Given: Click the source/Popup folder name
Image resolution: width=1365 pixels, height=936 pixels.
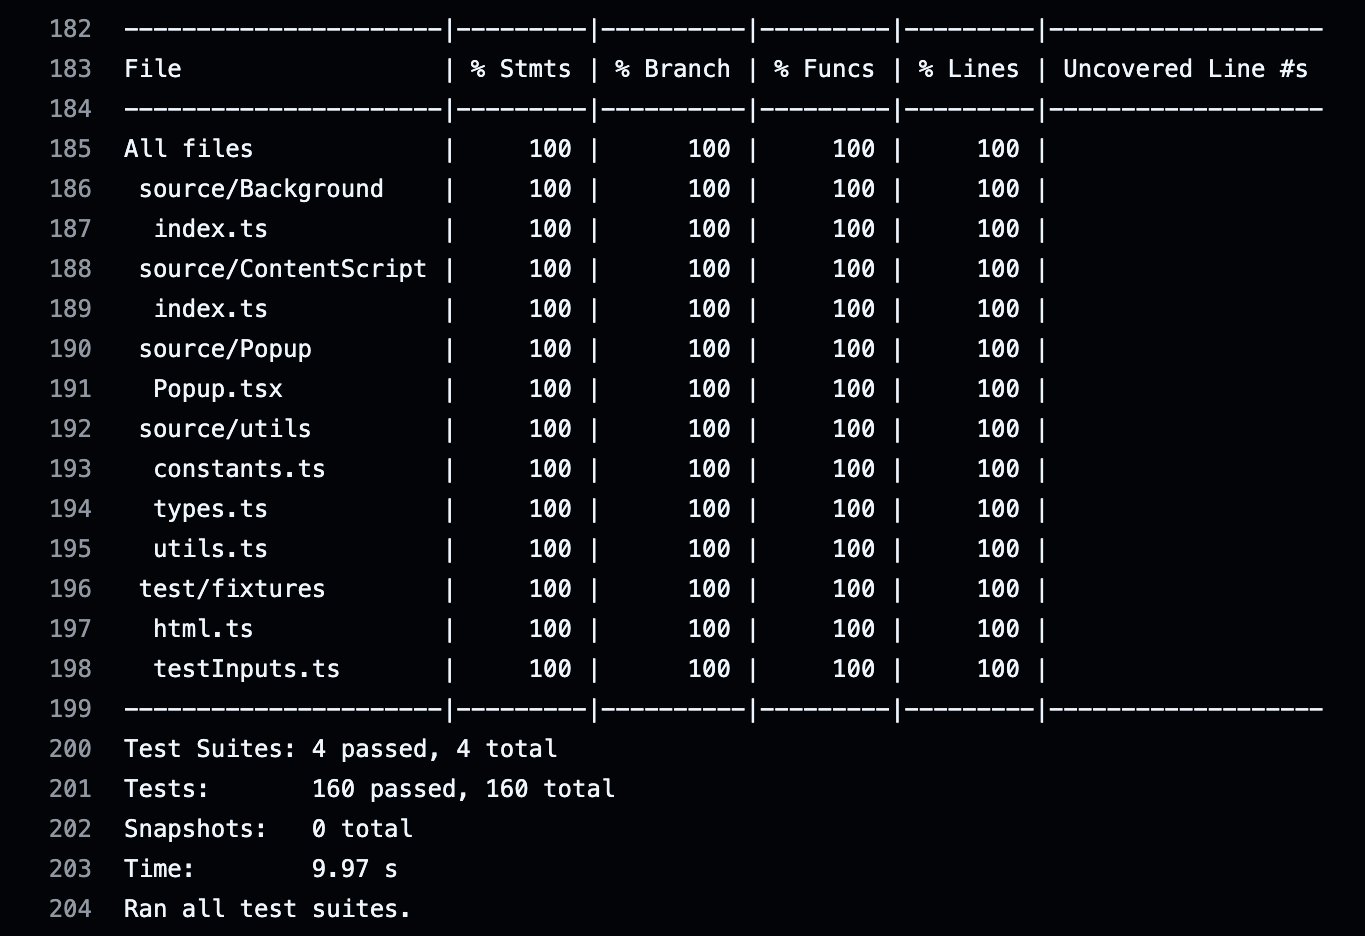Looking at the screenshot, I should 225,348.
